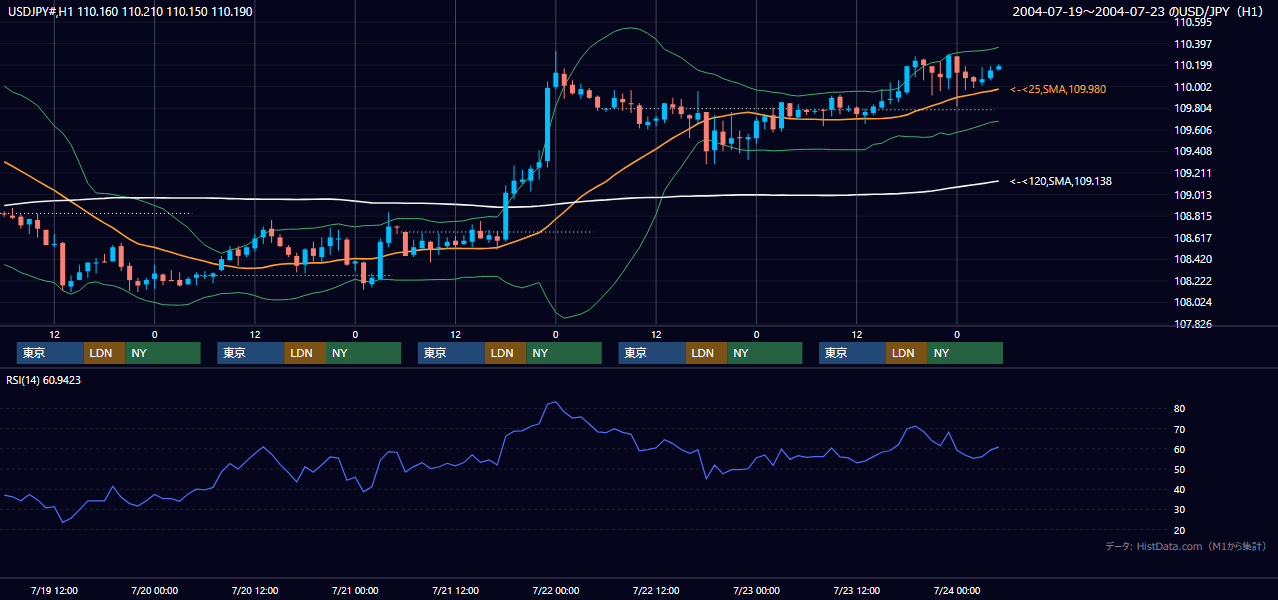Select the 7/24 00:00 time label

[x=957, y=590]
